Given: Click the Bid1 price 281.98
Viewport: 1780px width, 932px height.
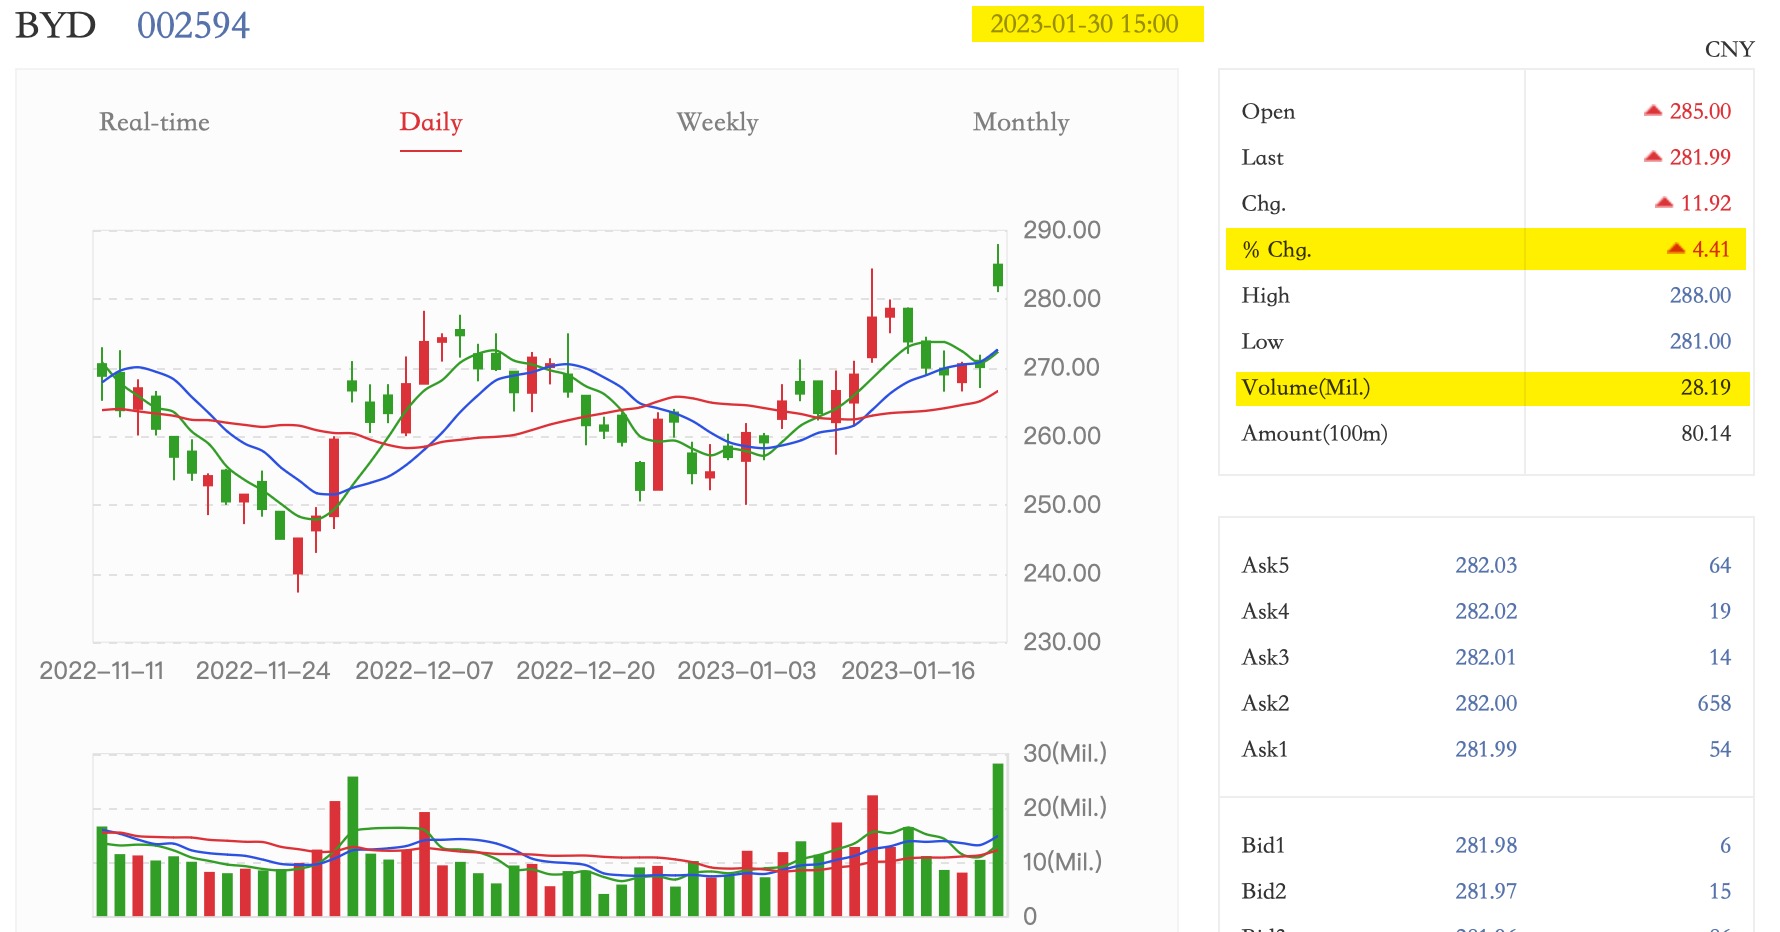Looking at the screenshot, I should (x=1485, y=845).
